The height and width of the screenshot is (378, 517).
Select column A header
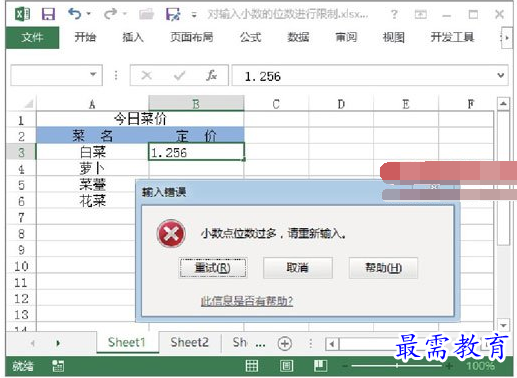click(92, 104)
